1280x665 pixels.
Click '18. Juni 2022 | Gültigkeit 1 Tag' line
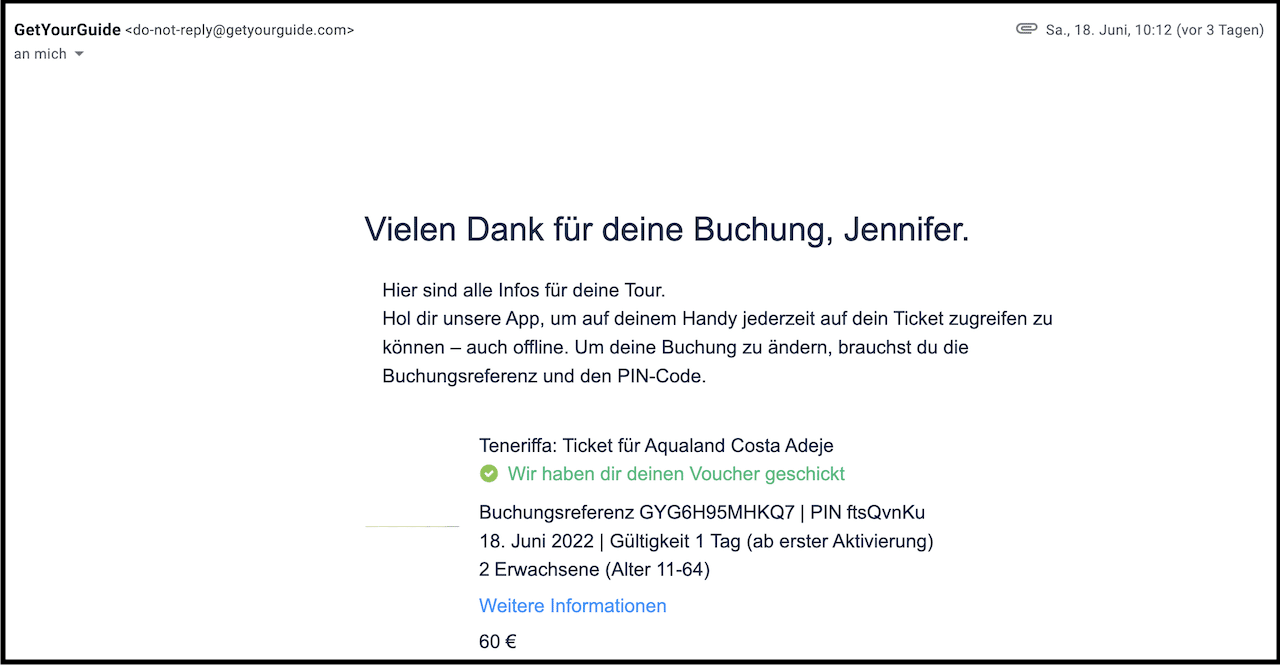706,542
